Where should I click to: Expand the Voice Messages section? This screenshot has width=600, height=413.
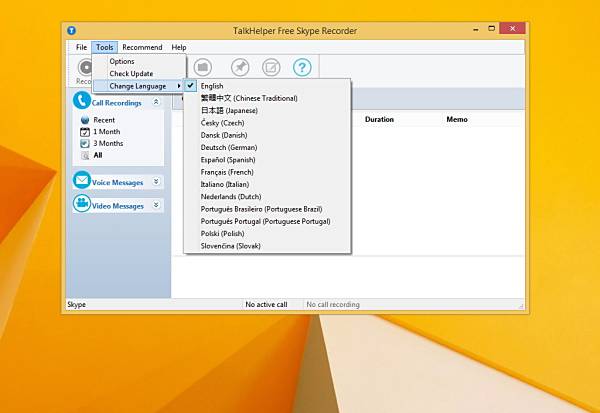coord(156,181)
